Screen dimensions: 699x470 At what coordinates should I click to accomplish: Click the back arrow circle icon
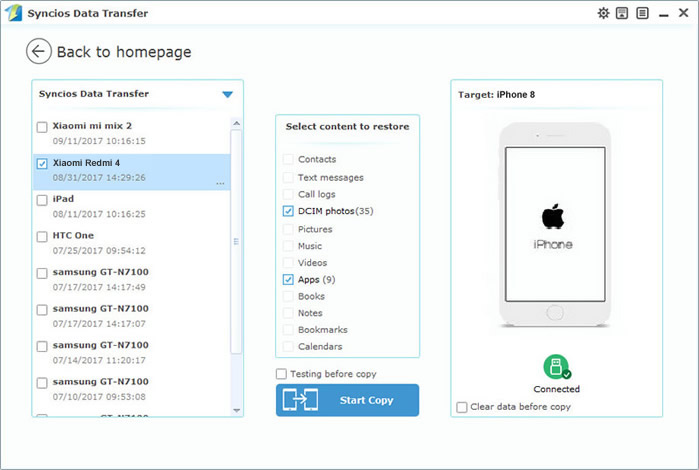coord(38,51)
